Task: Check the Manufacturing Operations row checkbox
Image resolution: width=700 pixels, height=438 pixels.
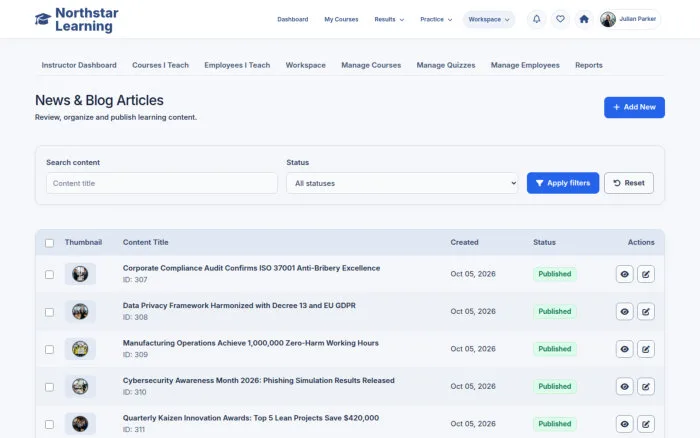Action: click(50, 350)
